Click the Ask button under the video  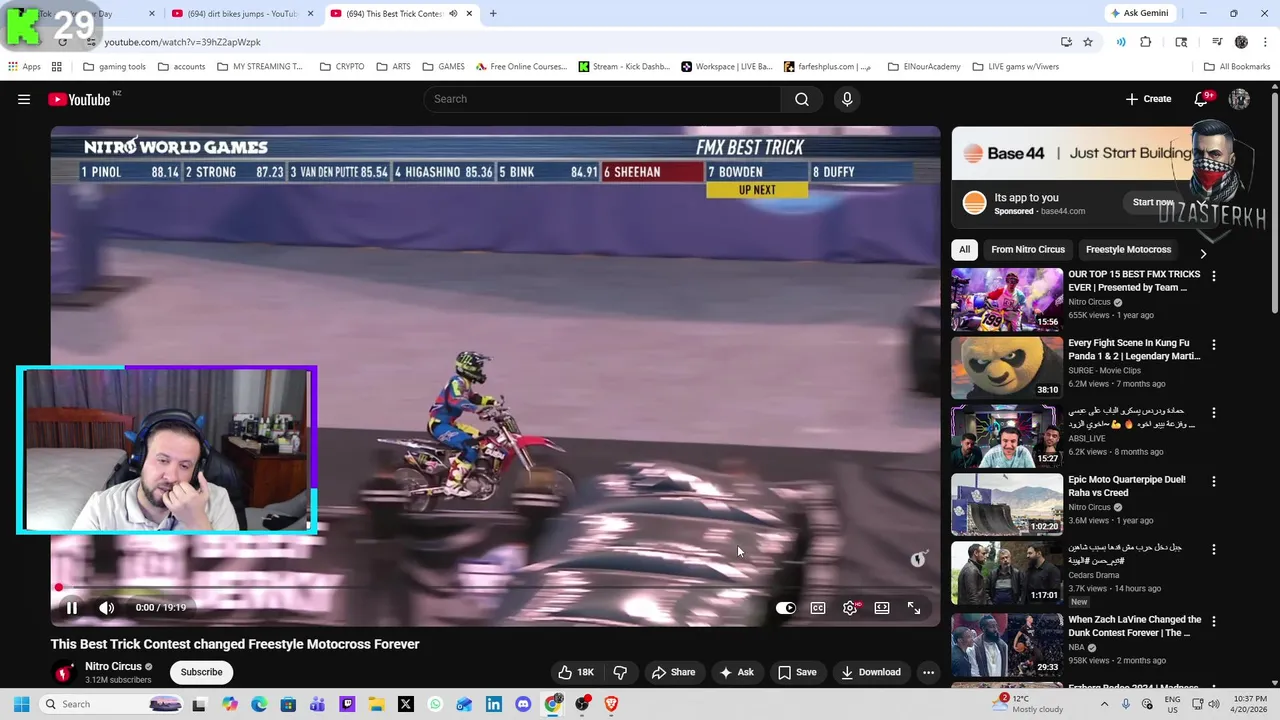(x=737, y=672)
